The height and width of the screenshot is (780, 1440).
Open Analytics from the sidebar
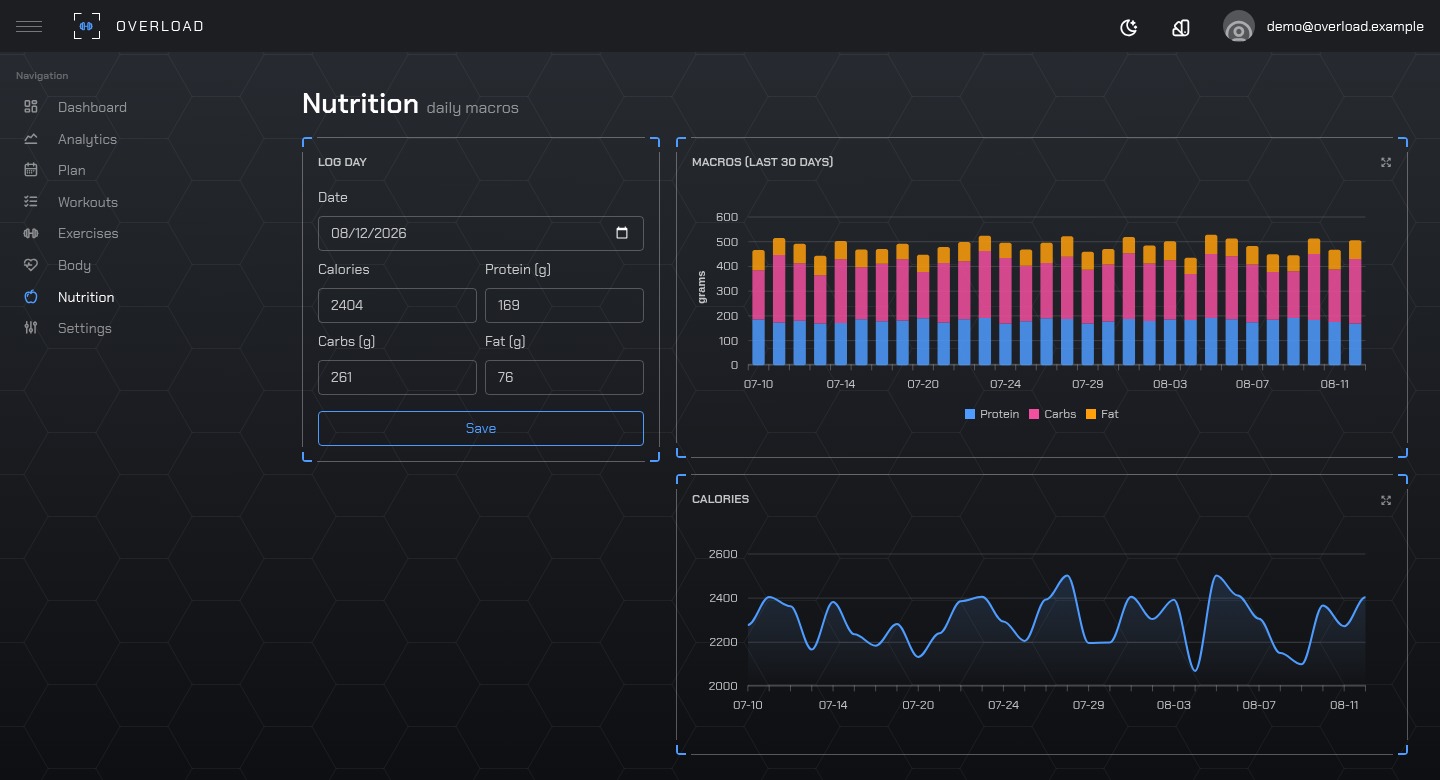pyautogui.click(x=87, y=139)
